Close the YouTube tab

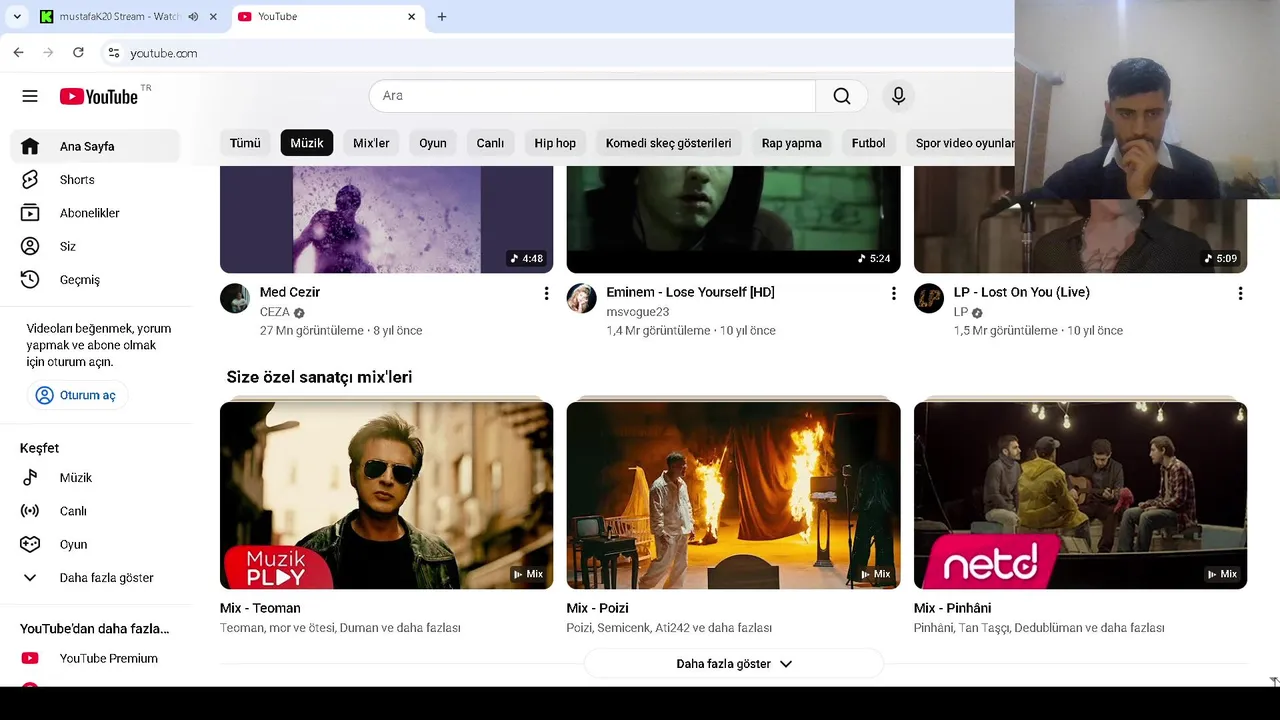(411, 17)
